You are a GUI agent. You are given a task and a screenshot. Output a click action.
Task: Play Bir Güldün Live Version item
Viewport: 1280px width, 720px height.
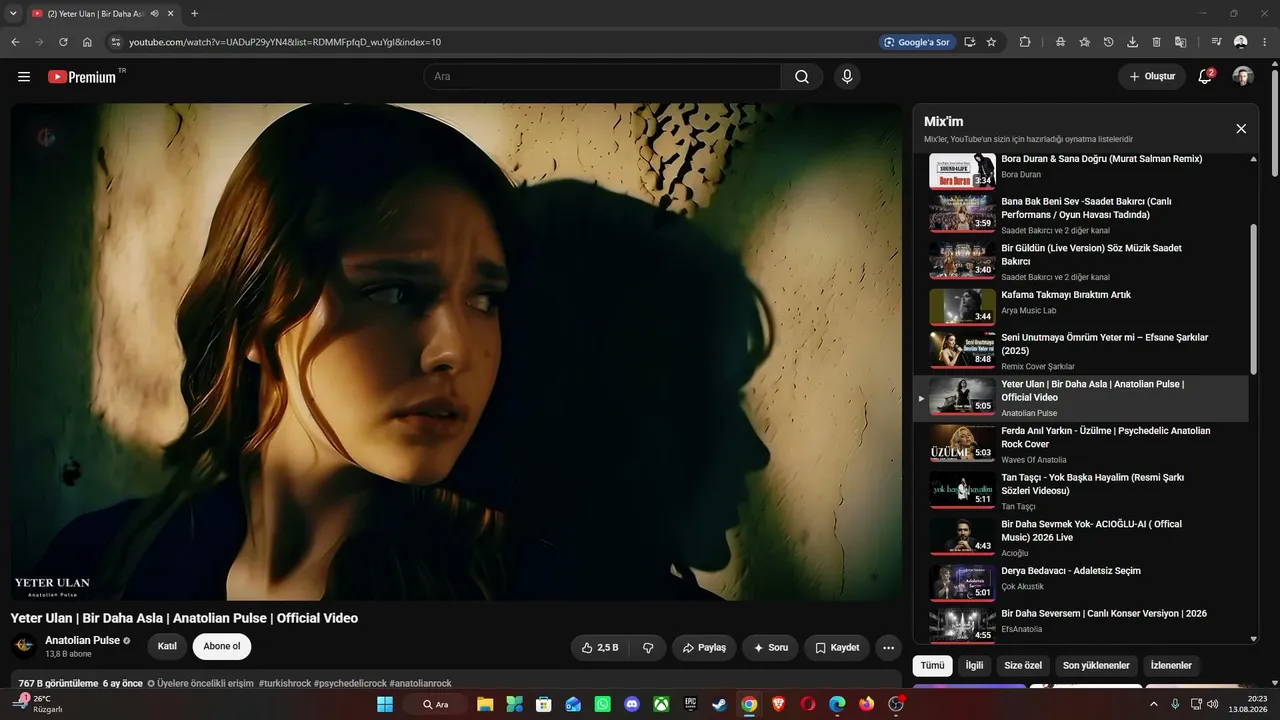[x=1082, y=261]
